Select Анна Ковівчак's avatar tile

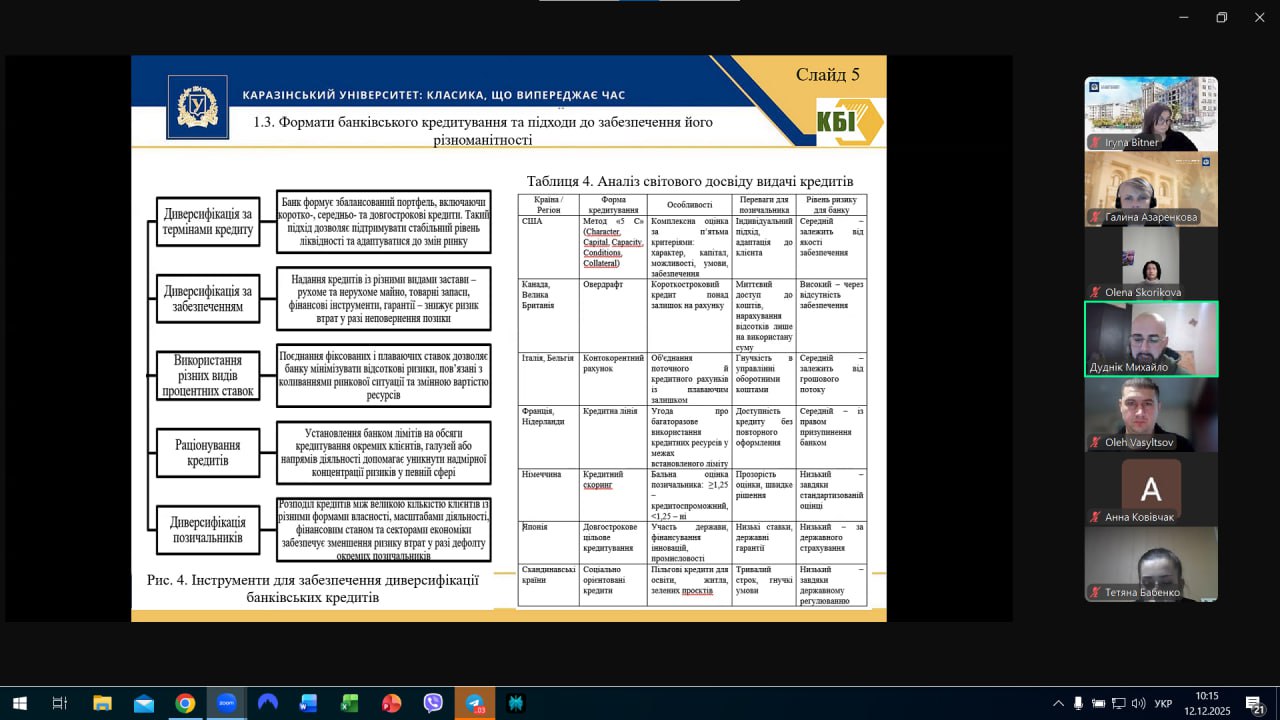pyautogui.click(x=1151, y=488)
